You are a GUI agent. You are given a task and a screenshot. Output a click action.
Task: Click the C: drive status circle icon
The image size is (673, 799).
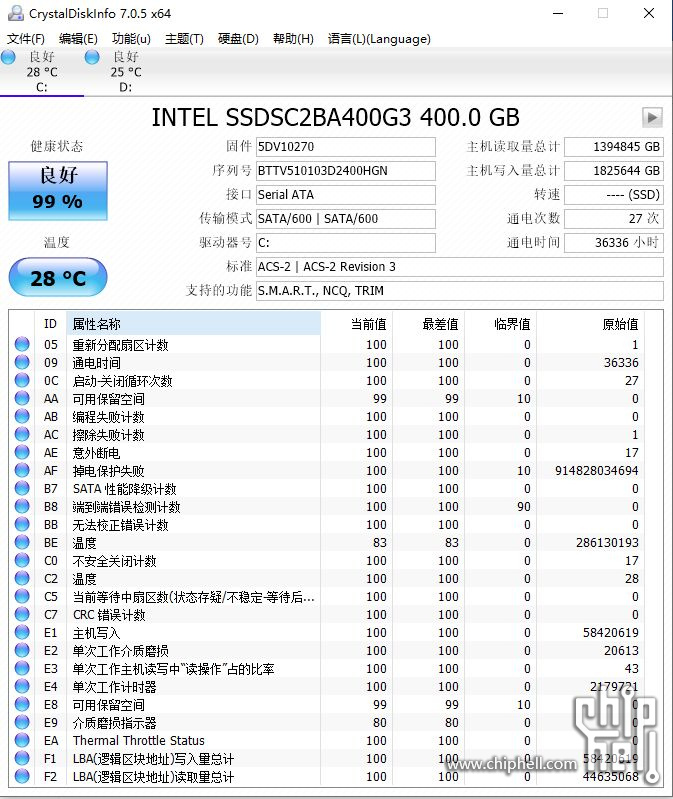[9, 58]
